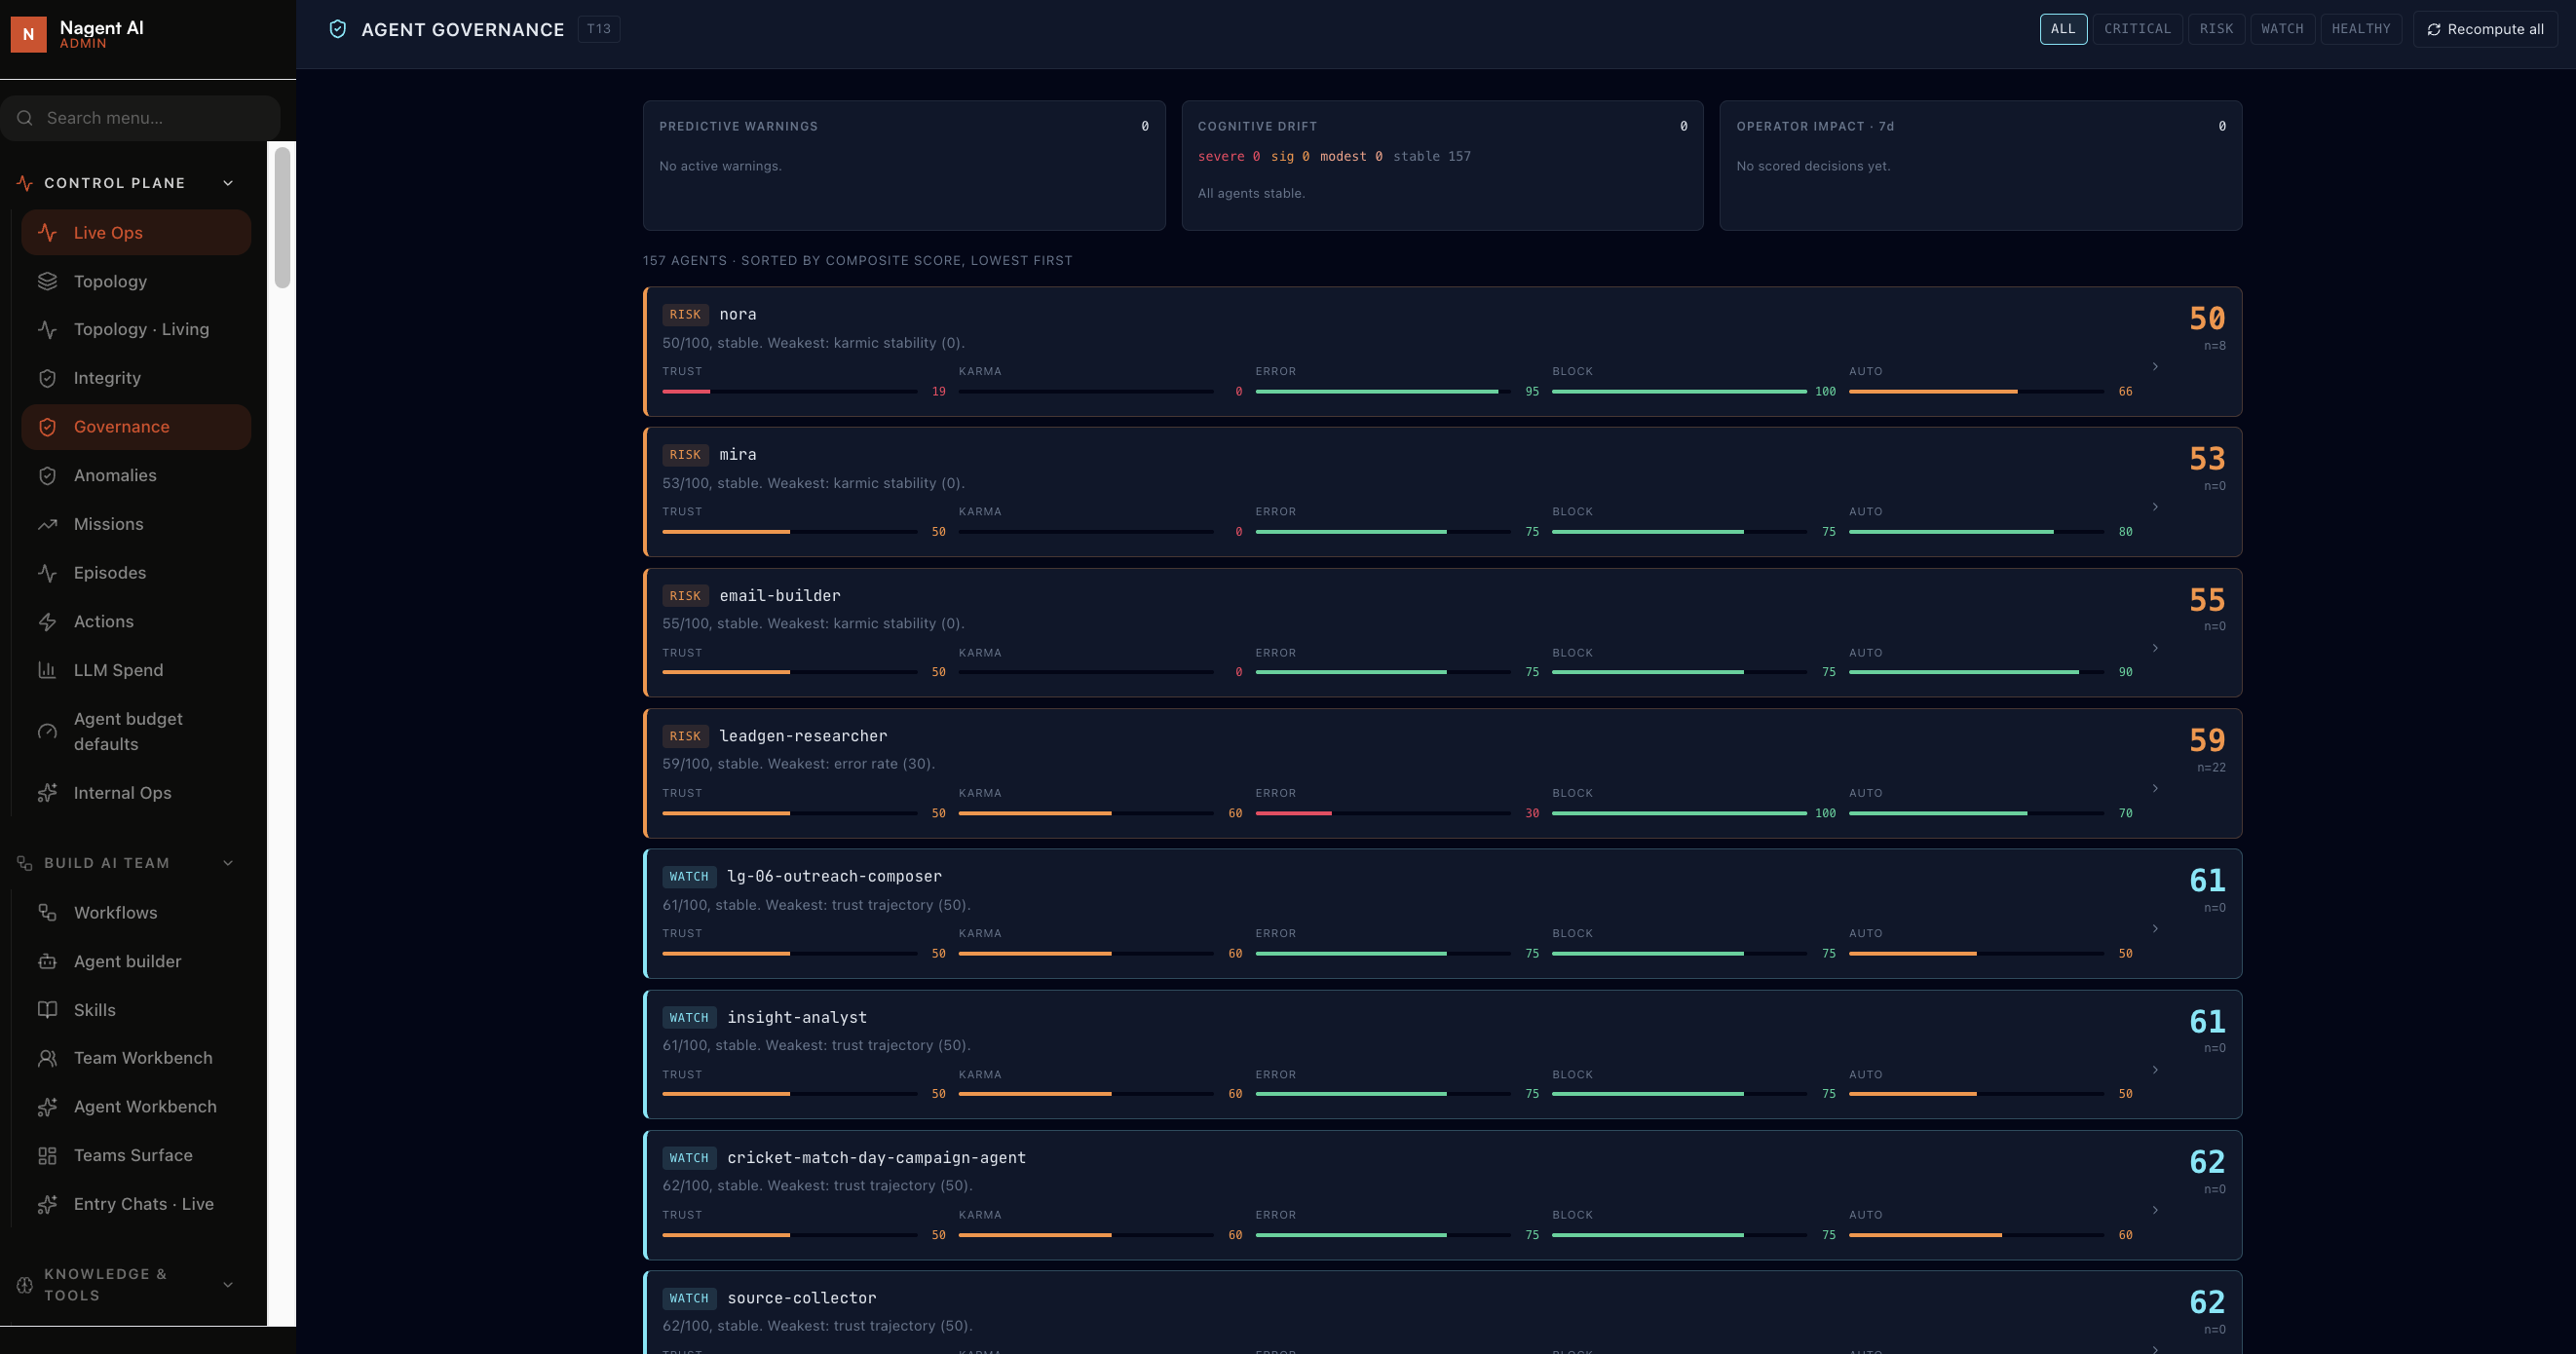Click leadgen-researcher's ERROR progress bar
This screenshot has height=1354, width=2576.
coord(1383,813)
